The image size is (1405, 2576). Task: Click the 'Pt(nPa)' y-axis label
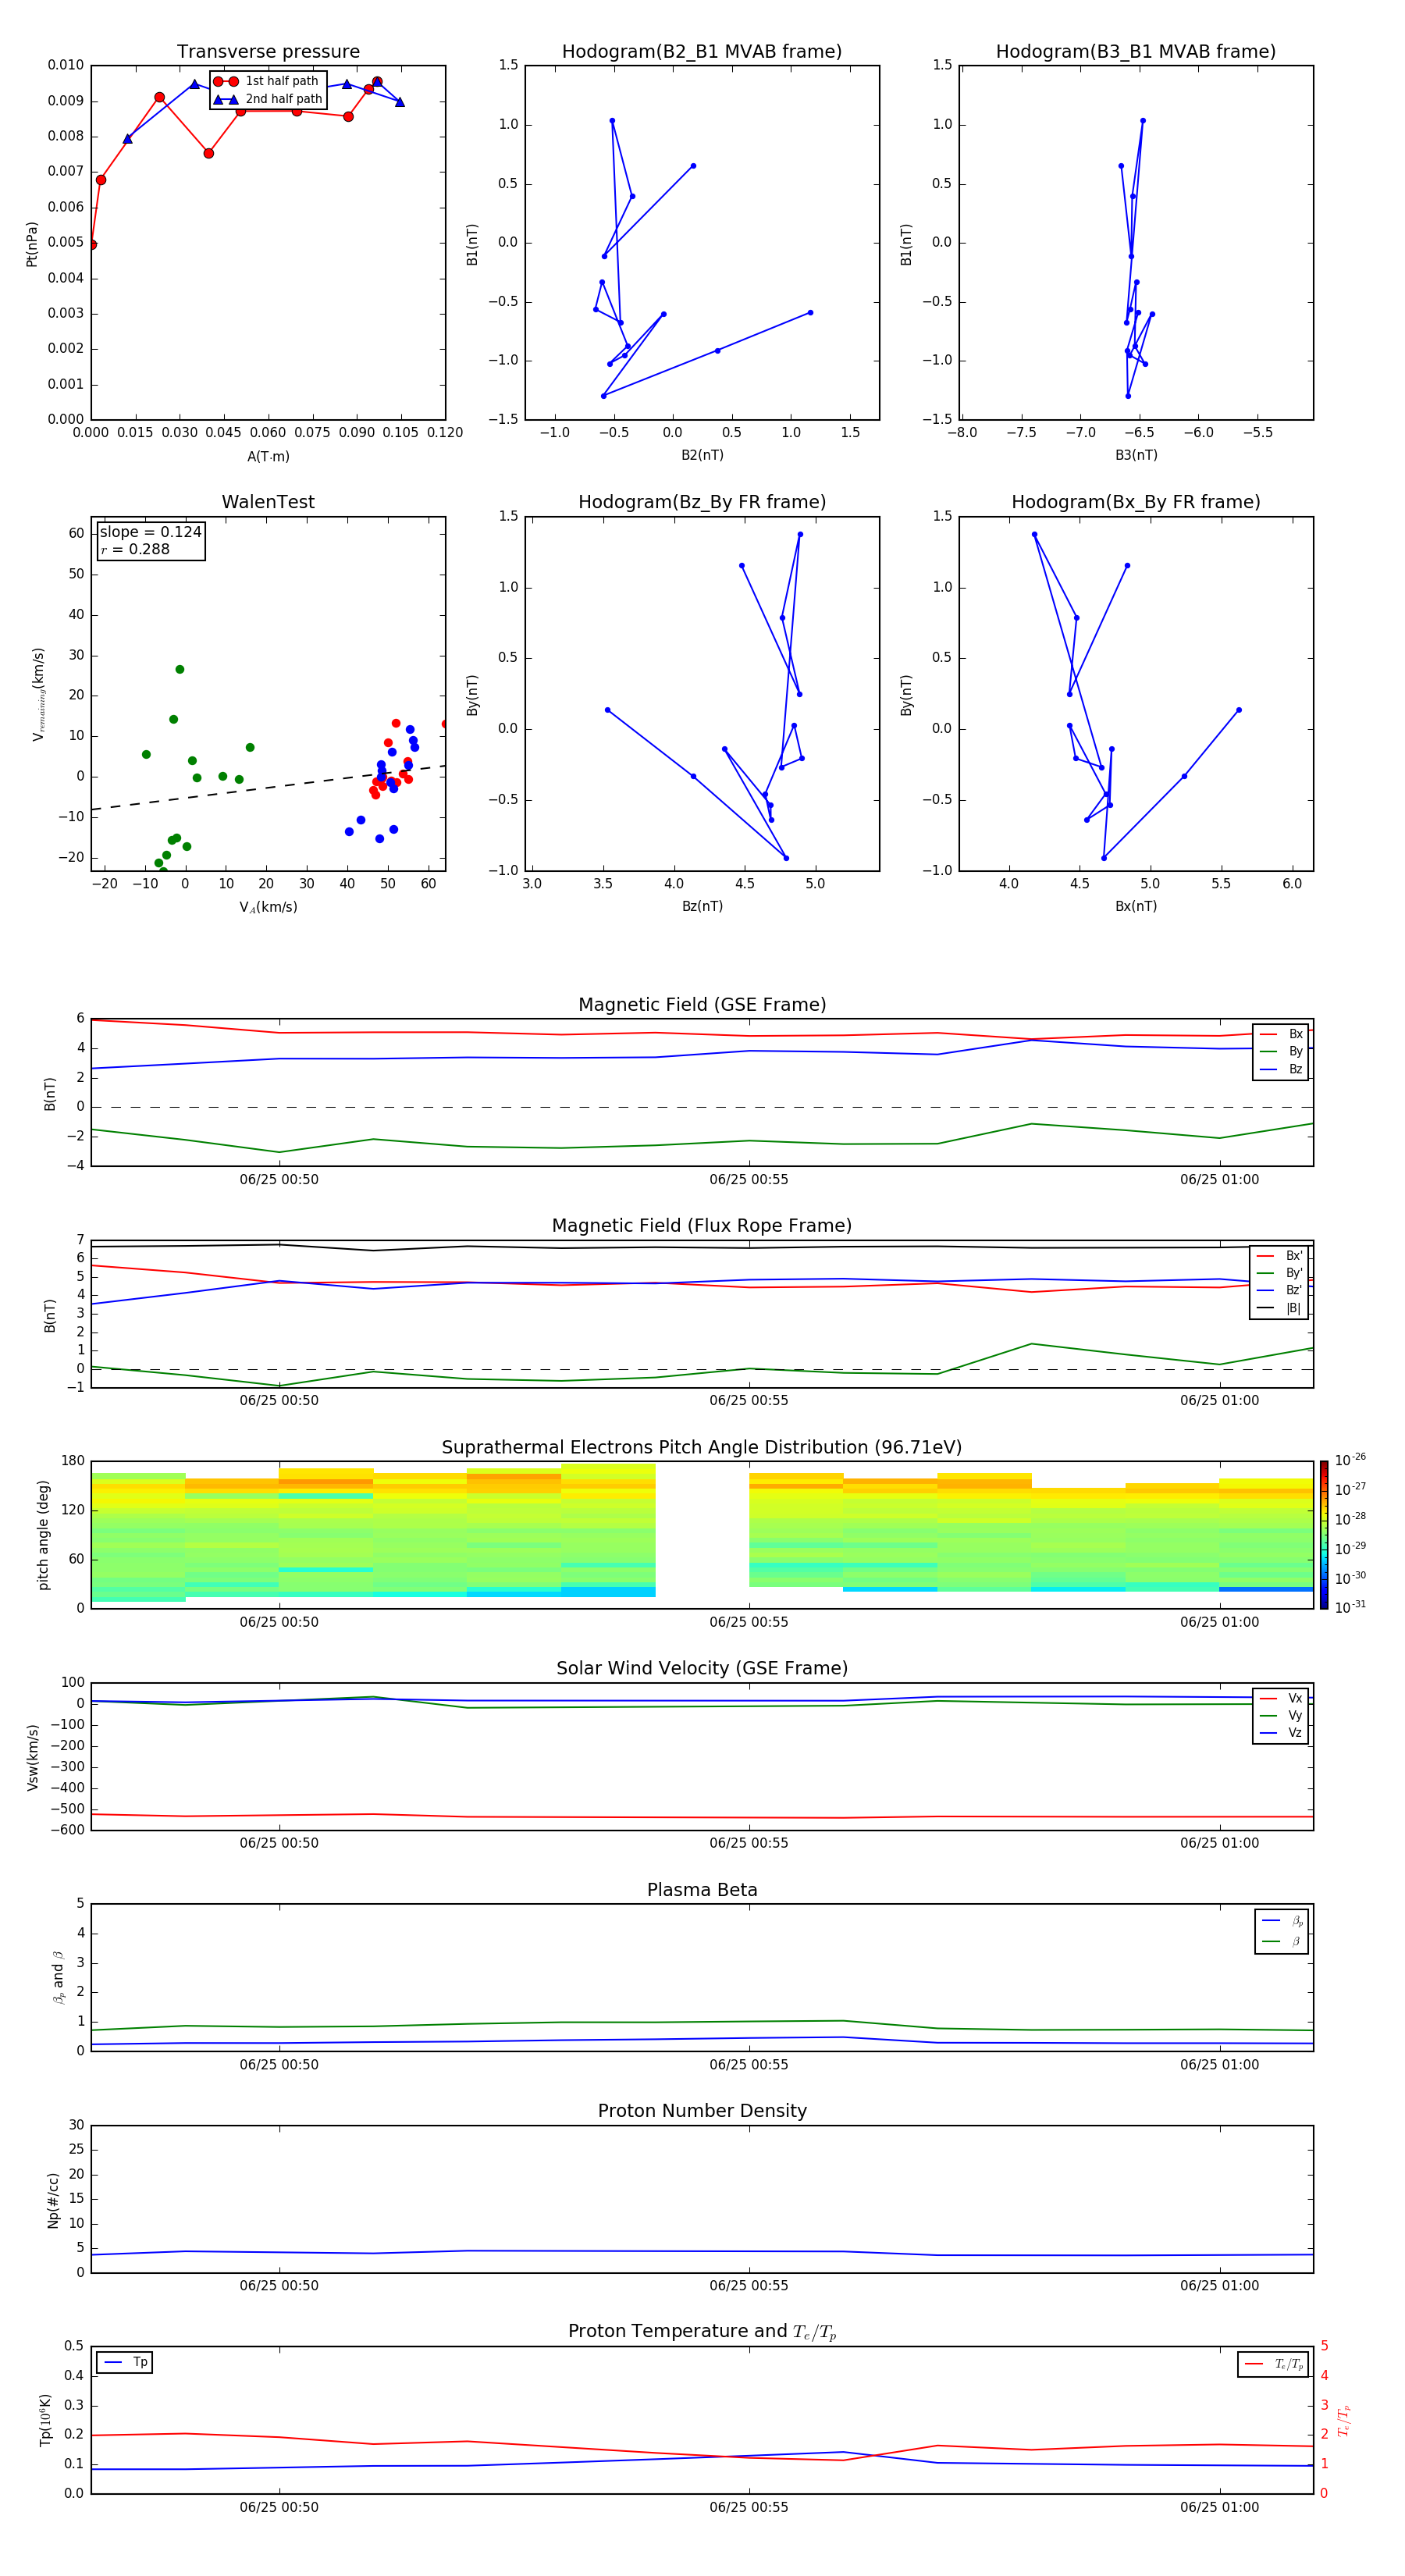click(x=32, y=244)
